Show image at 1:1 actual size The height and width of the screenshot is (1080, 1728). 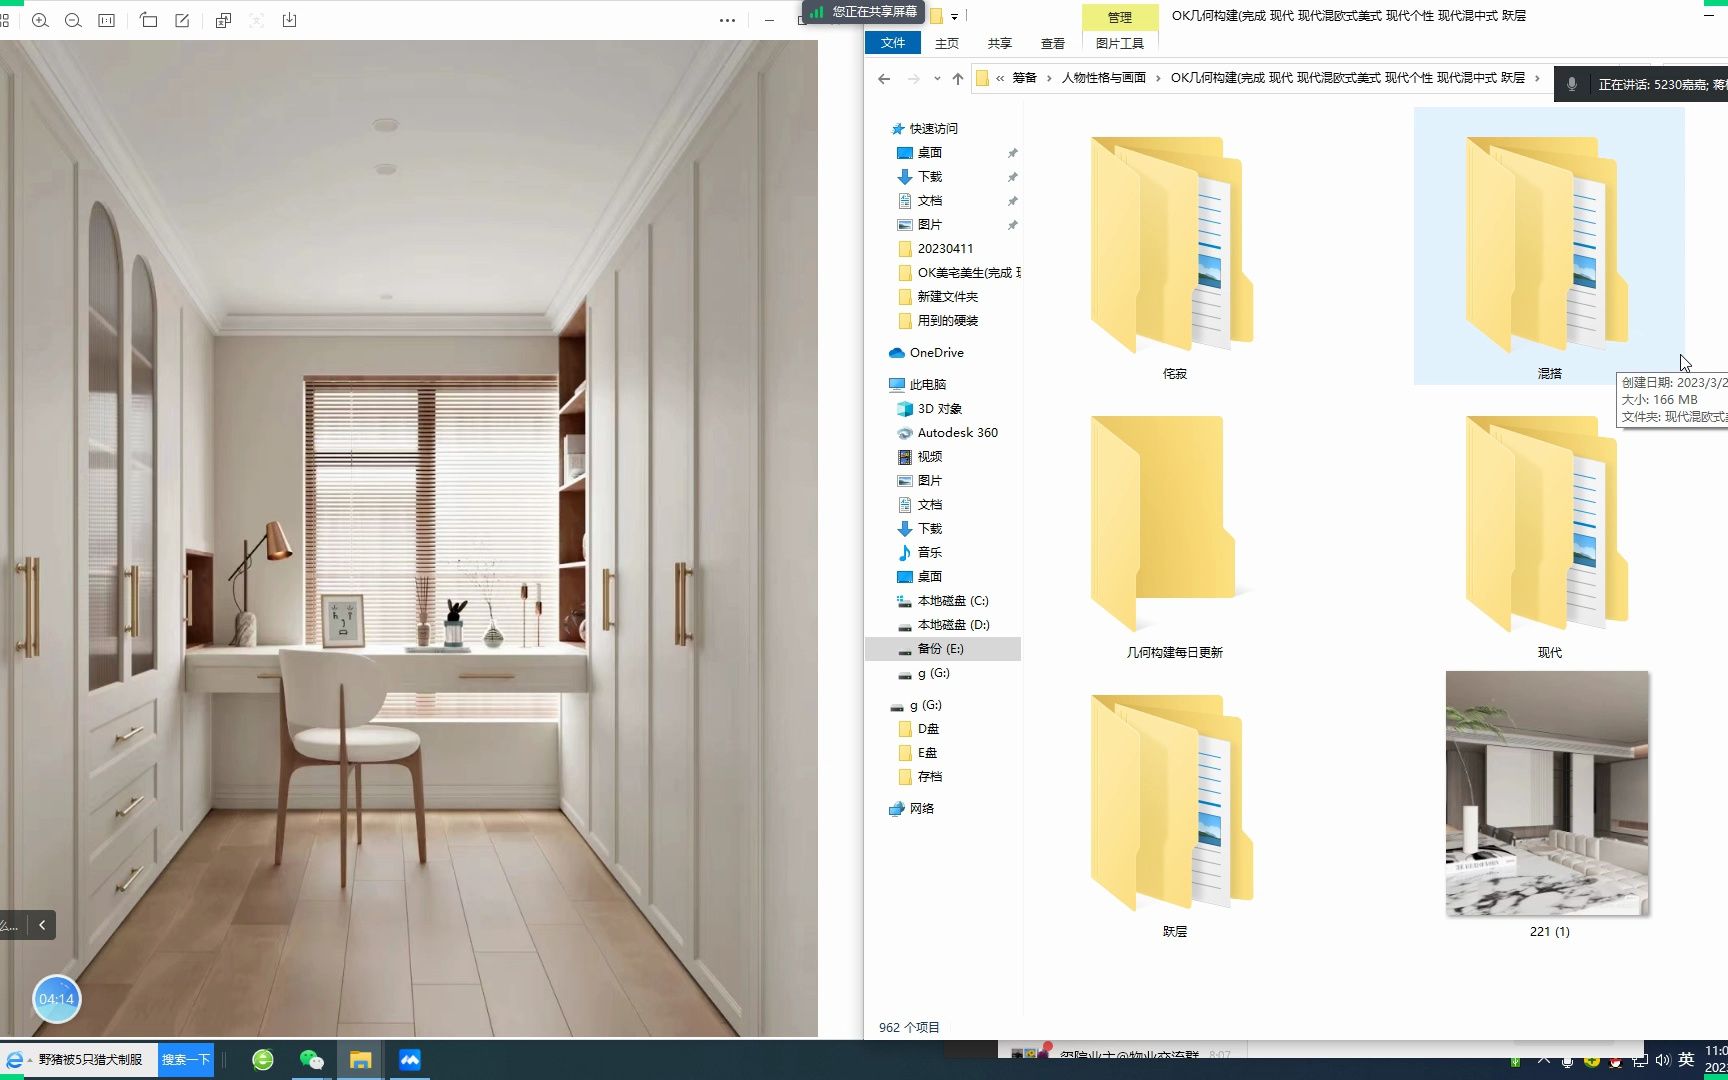pos(106,20)
